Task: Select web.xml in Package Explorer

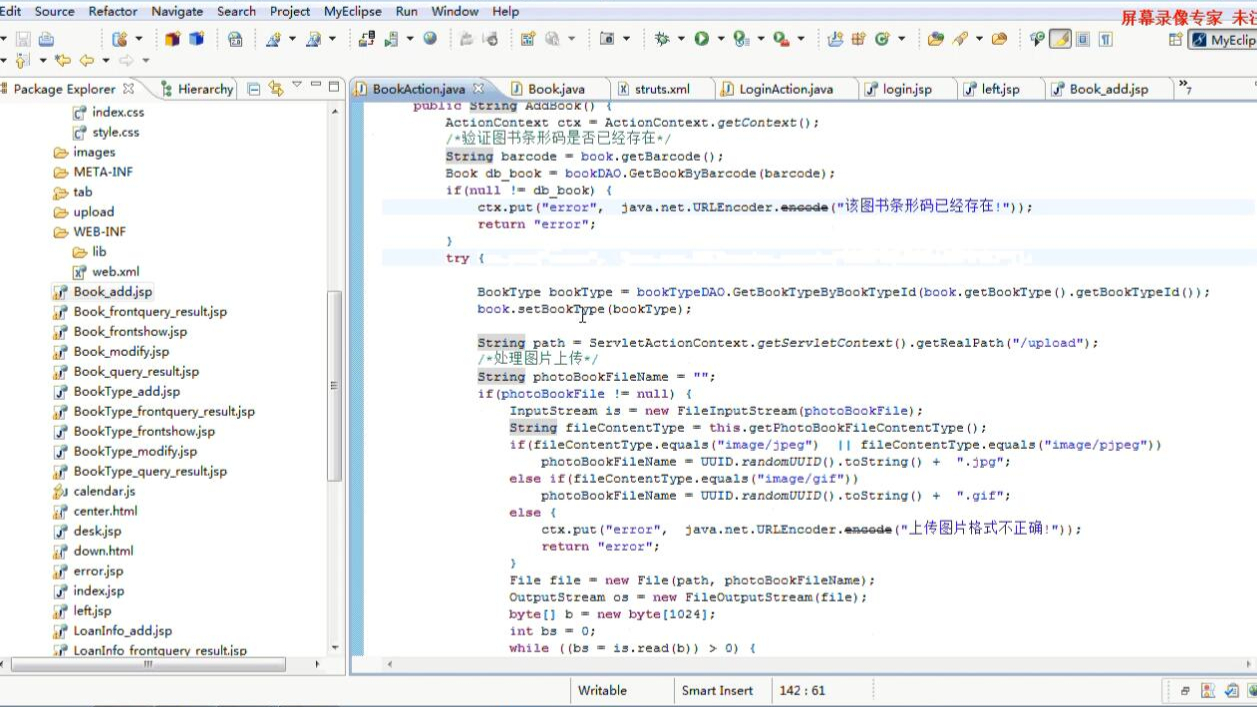Action: 116,272
